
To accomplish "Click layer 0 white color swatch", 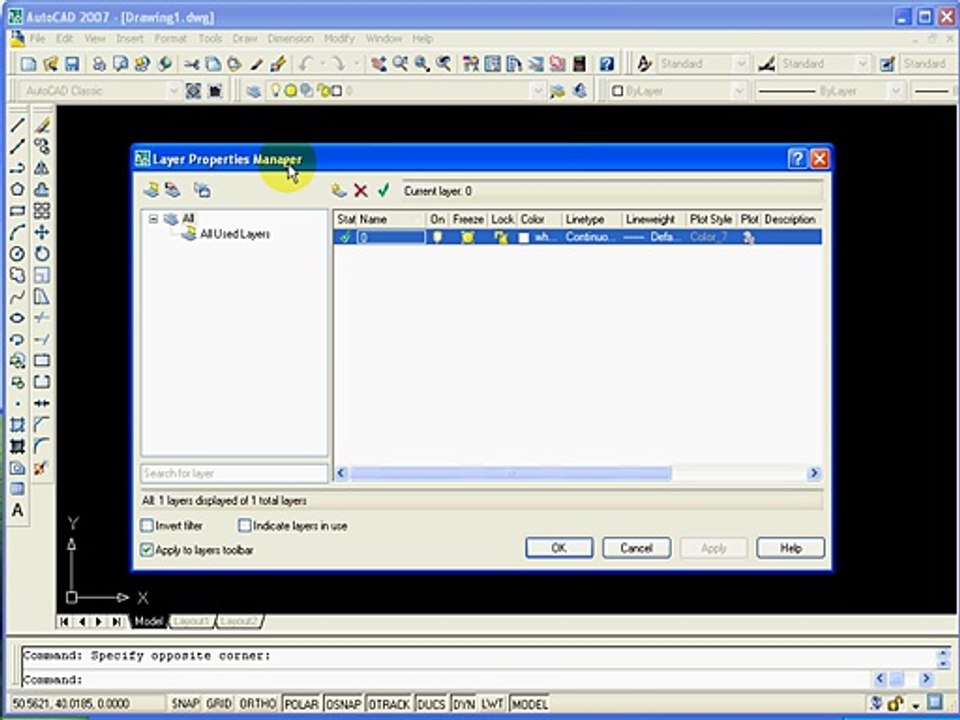I will tap(523, 238).
